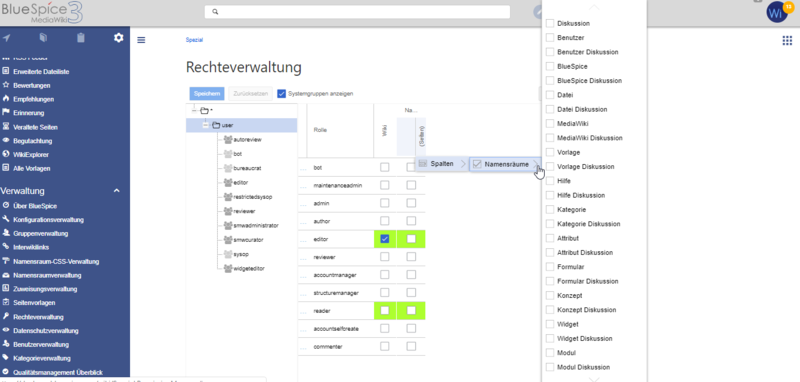Check the MediaWiki namespace checkbox

point(550,123)
